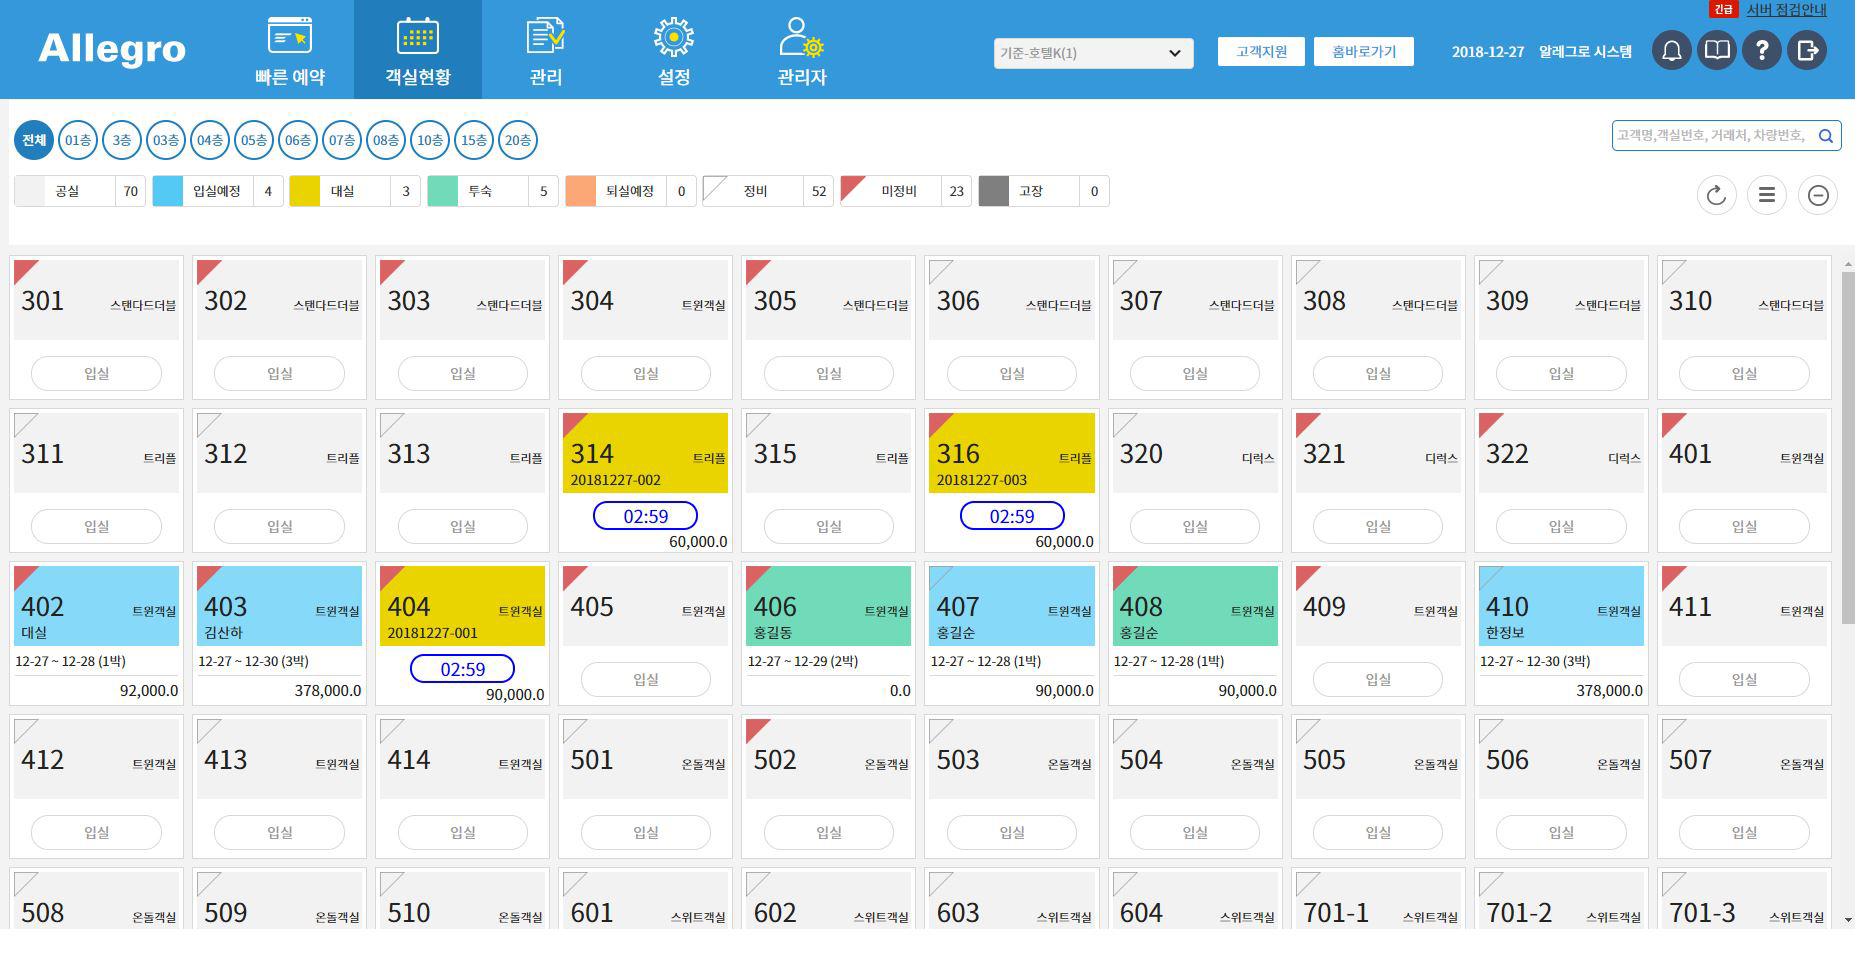Open the manual book icon
Viewport: 1855px width, 978px height.
point(1717,51)
